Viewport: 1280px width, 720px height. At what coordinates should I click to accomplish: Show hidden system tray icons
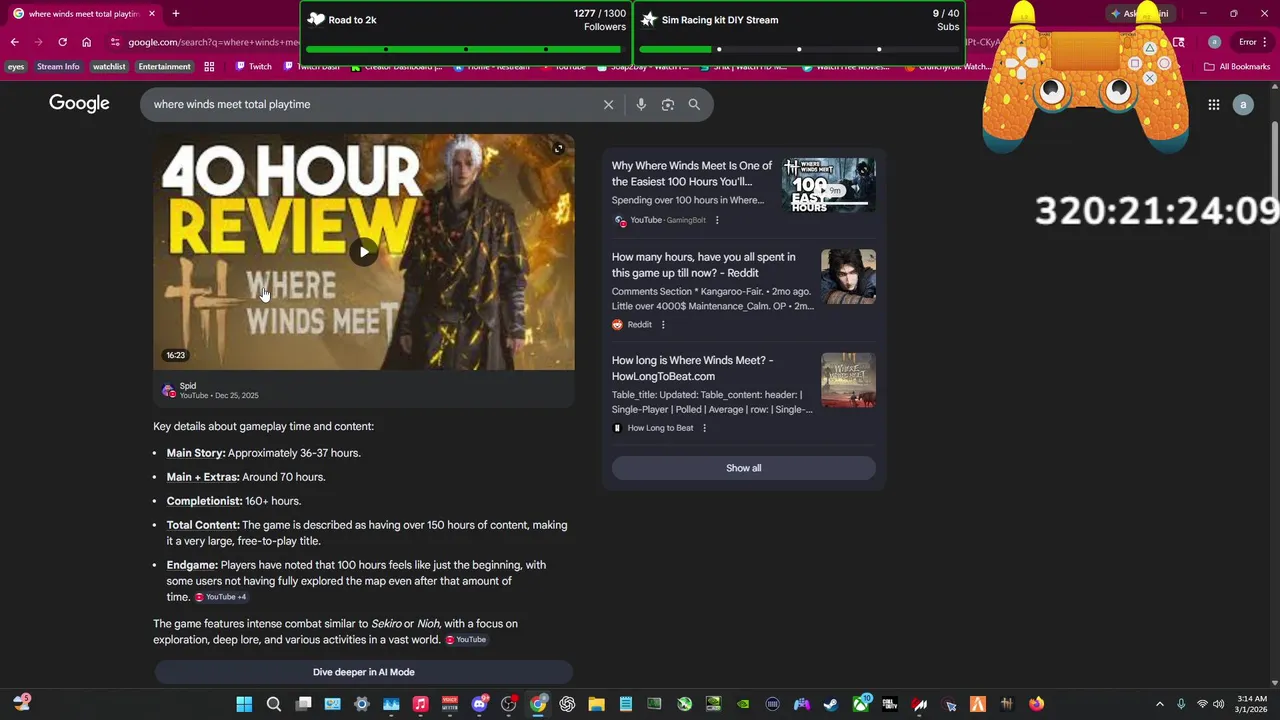[1160, 704]
